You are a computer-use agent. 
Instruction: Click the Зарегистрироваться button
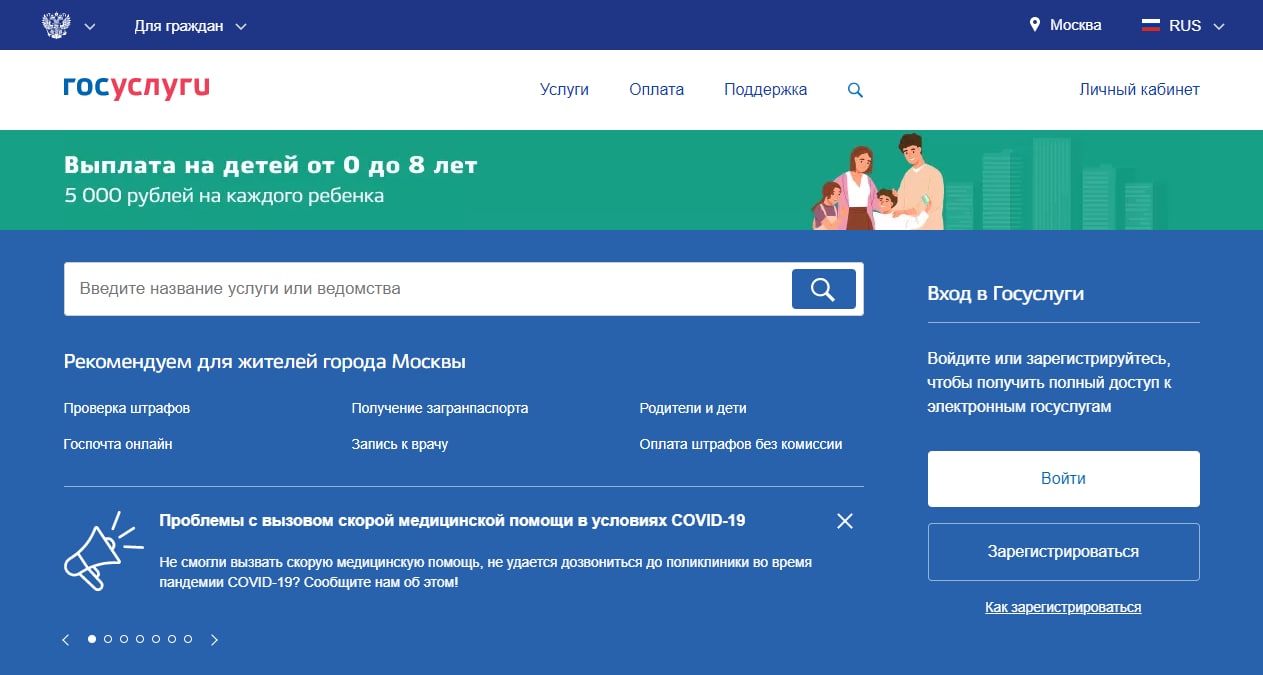pyautogui.click(x=1063, y=552)
